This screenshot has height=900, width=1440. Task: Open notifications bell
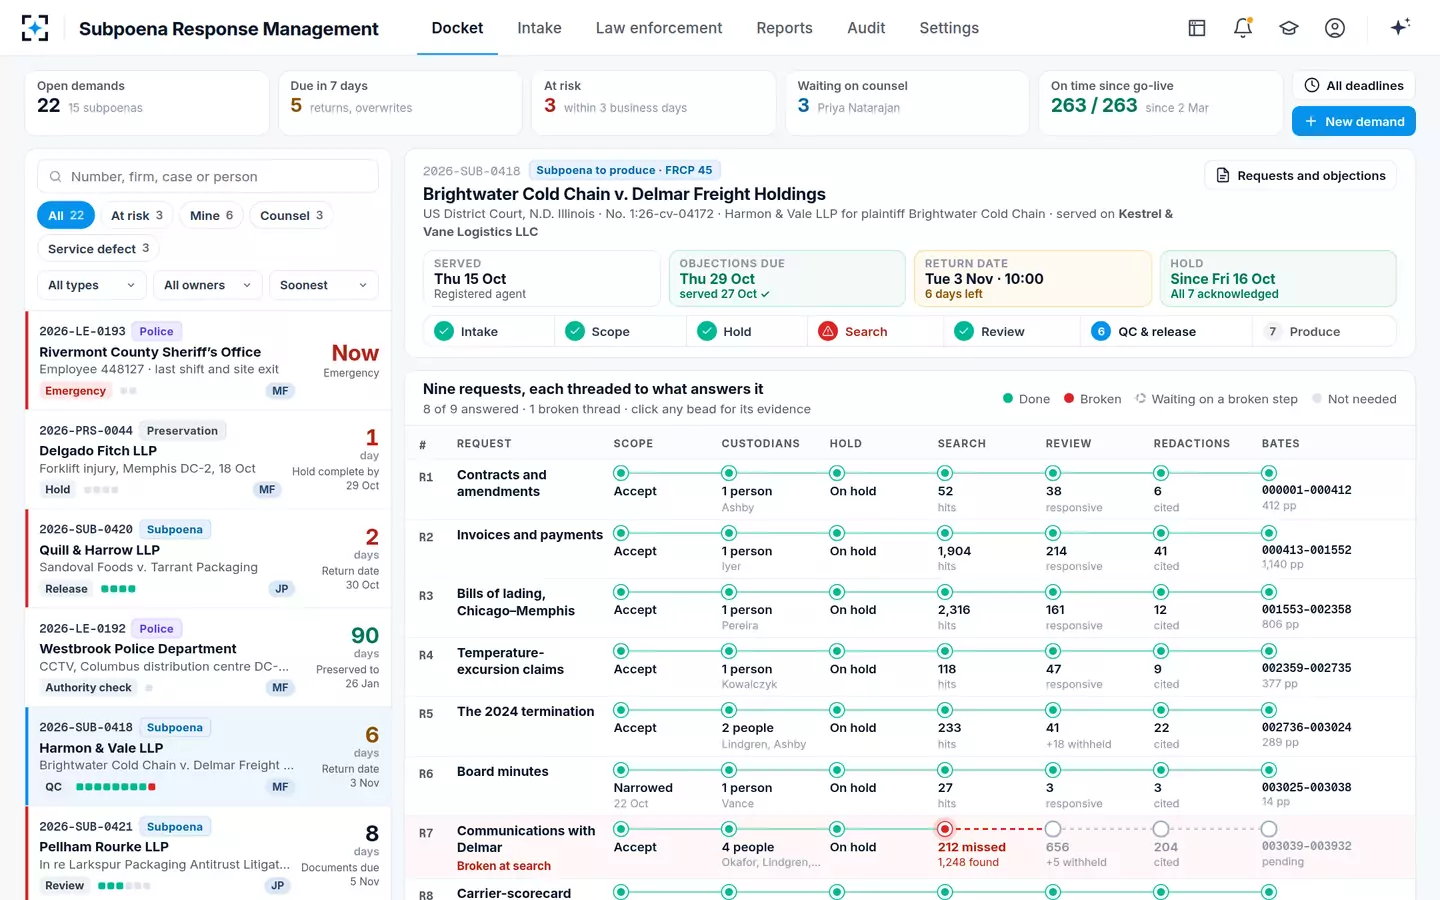pyautogui.click(x=1243, y=28)
